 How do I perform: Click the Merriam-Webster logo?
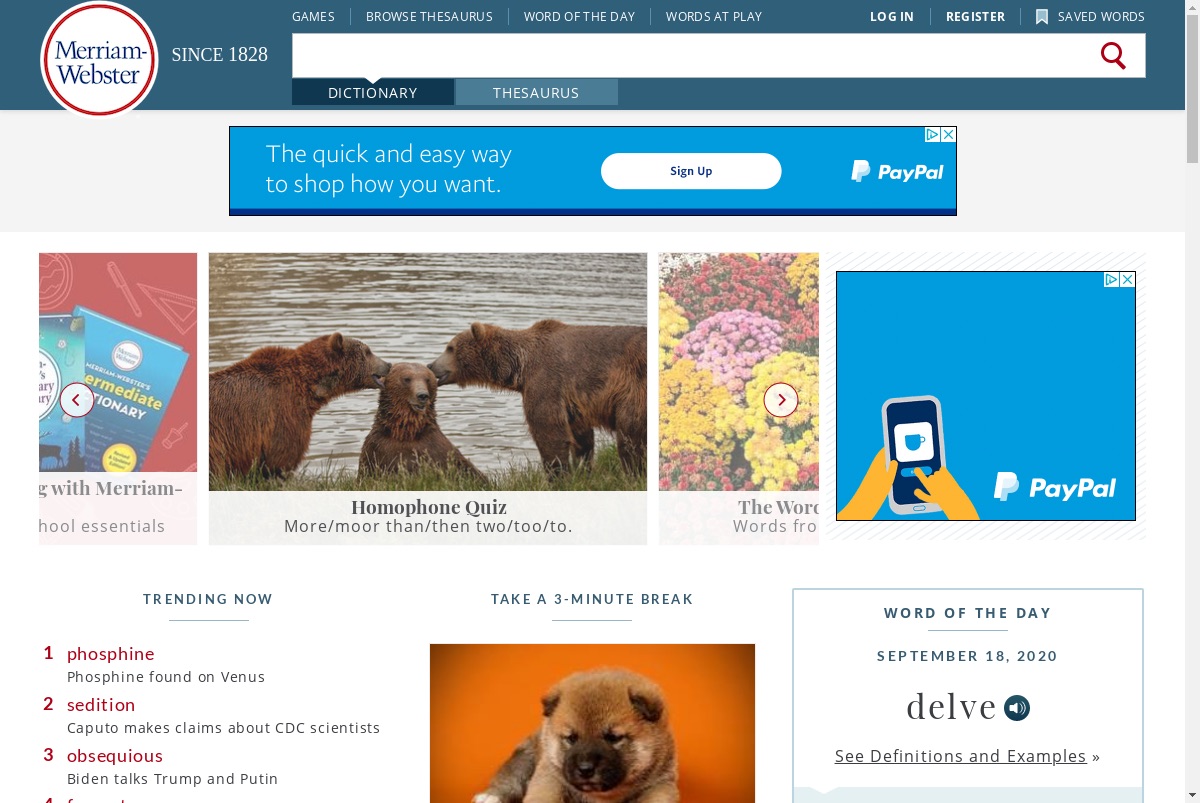[x=99, y=60]
